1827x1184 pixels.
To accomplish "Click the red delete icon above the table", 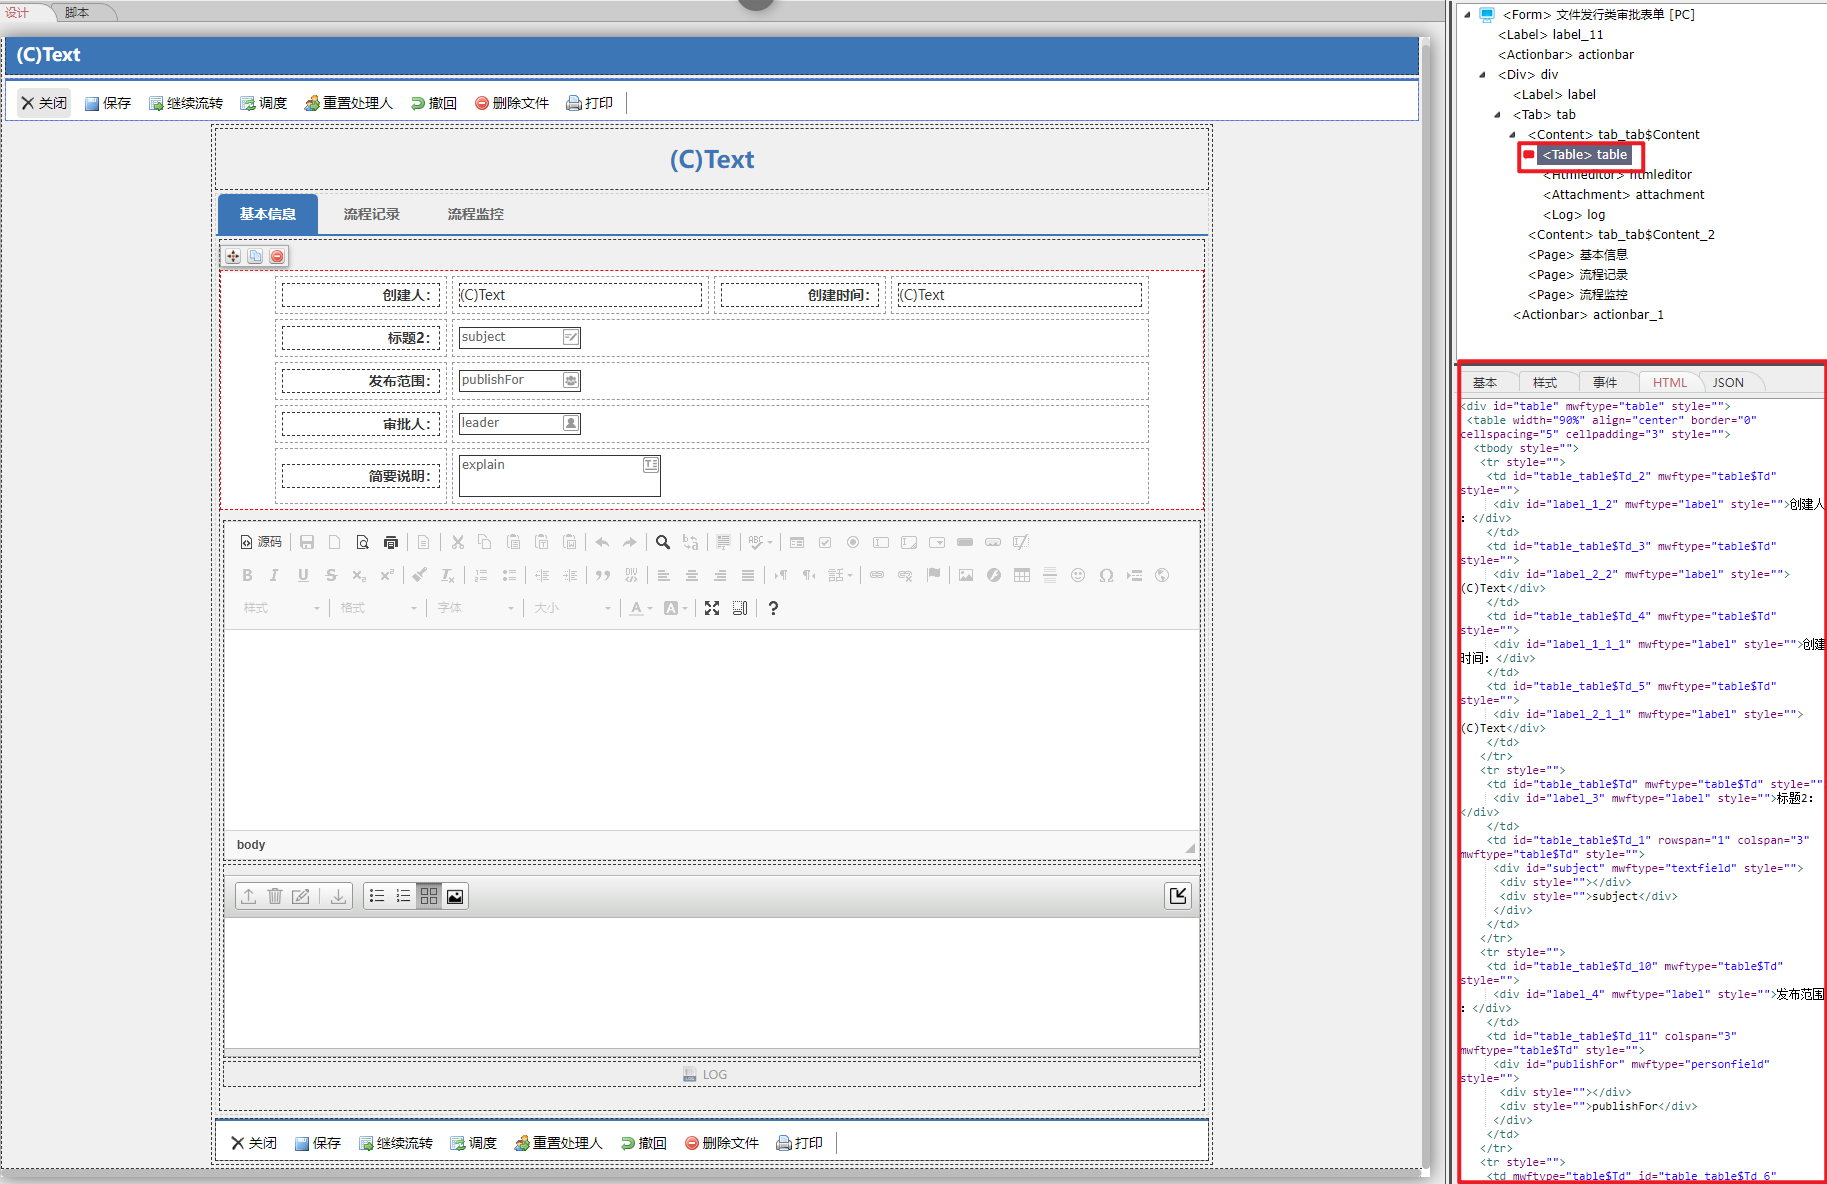I will tap(277, 257).
